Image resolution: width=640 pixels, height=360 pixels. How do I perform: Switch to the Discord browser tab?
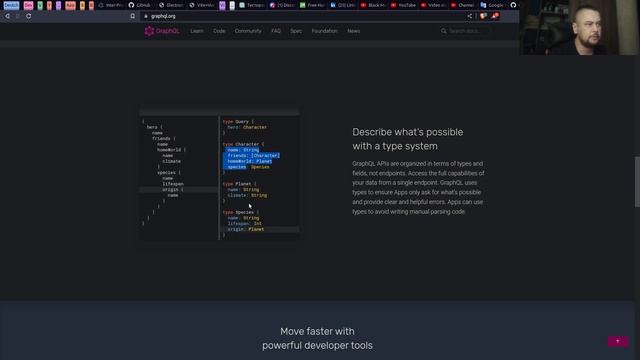click(282, 5)
